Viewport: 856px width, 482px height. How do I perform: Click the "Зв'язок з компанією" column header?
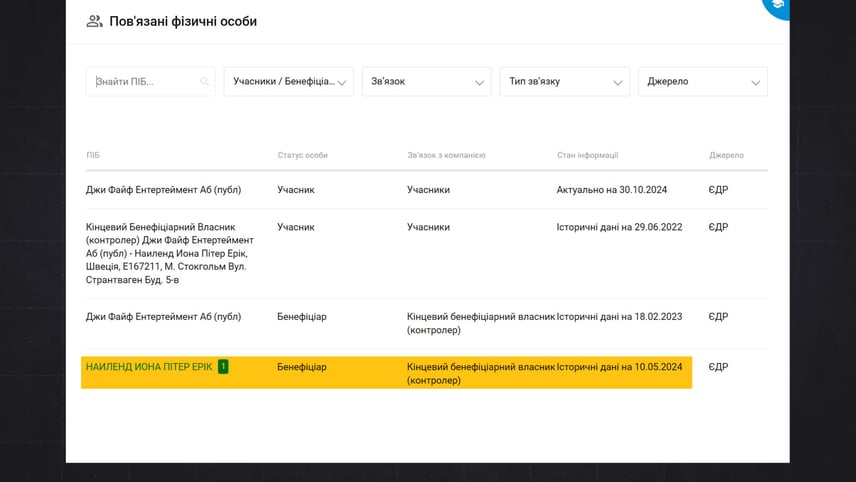pos(446,155)
